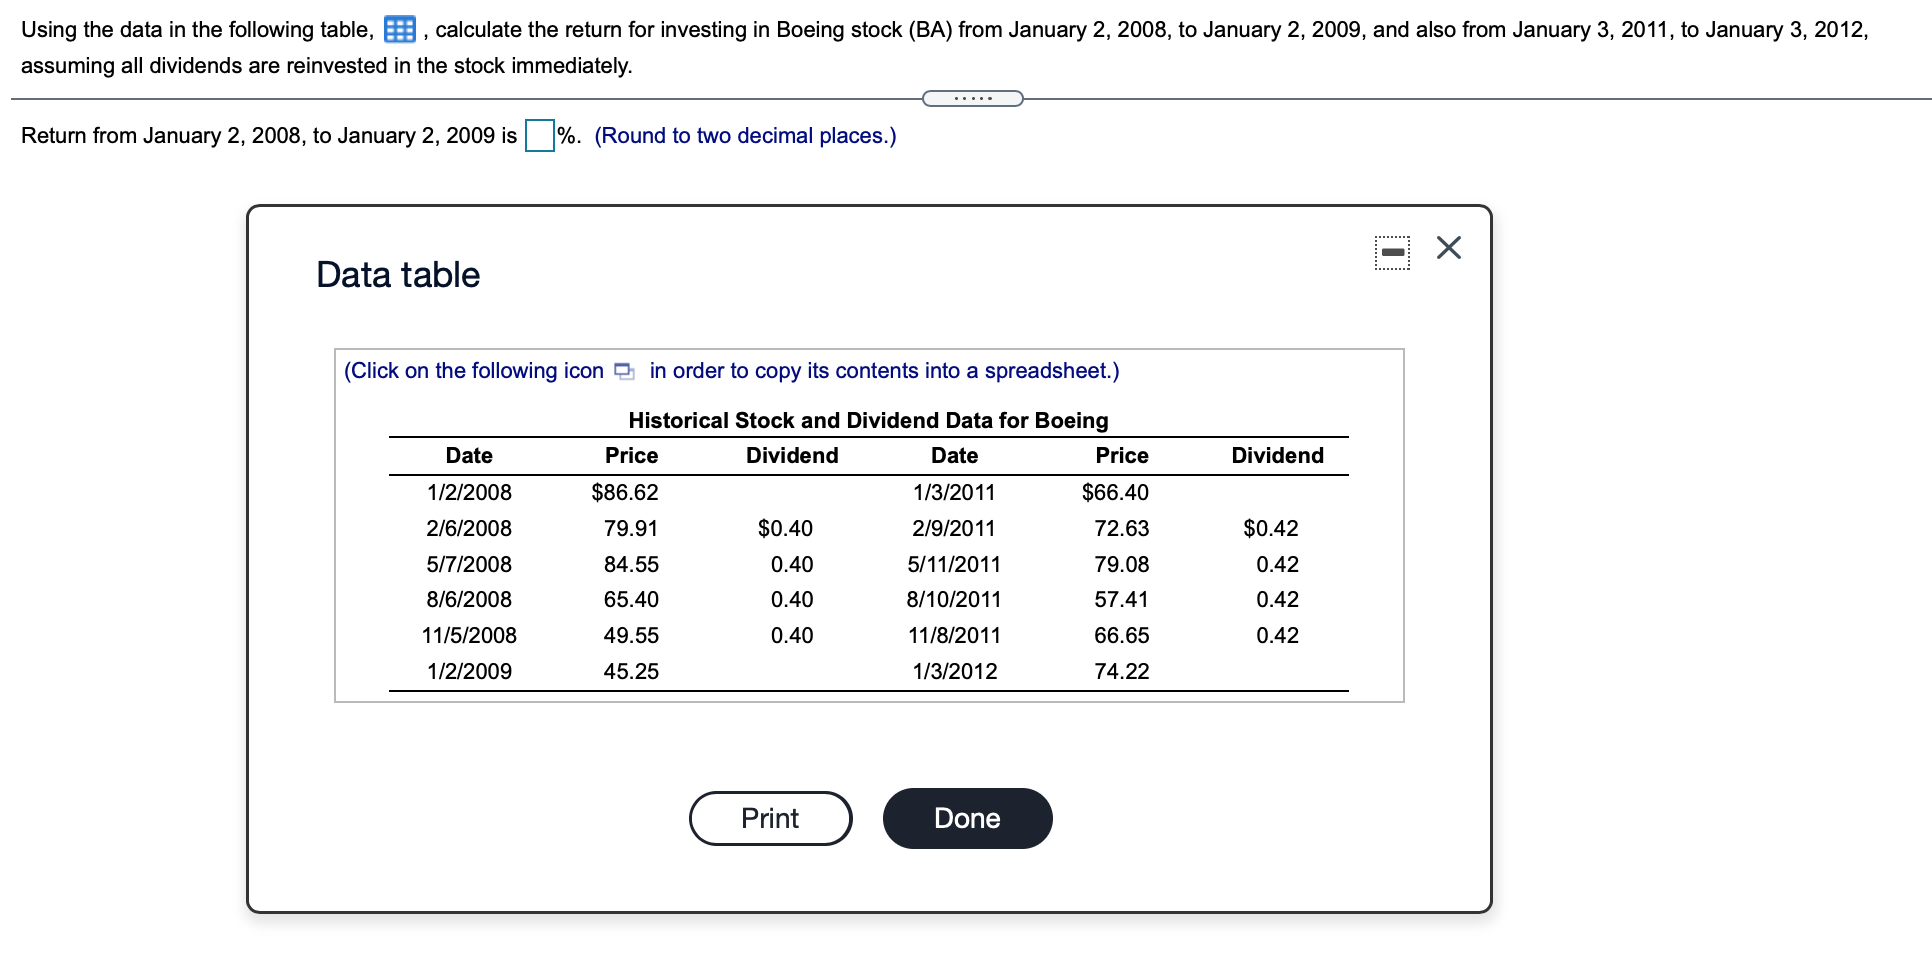Viewport: 1932px width, 958px height.
Task: Select the $86.62 price cell
Action: coord(625,492)
